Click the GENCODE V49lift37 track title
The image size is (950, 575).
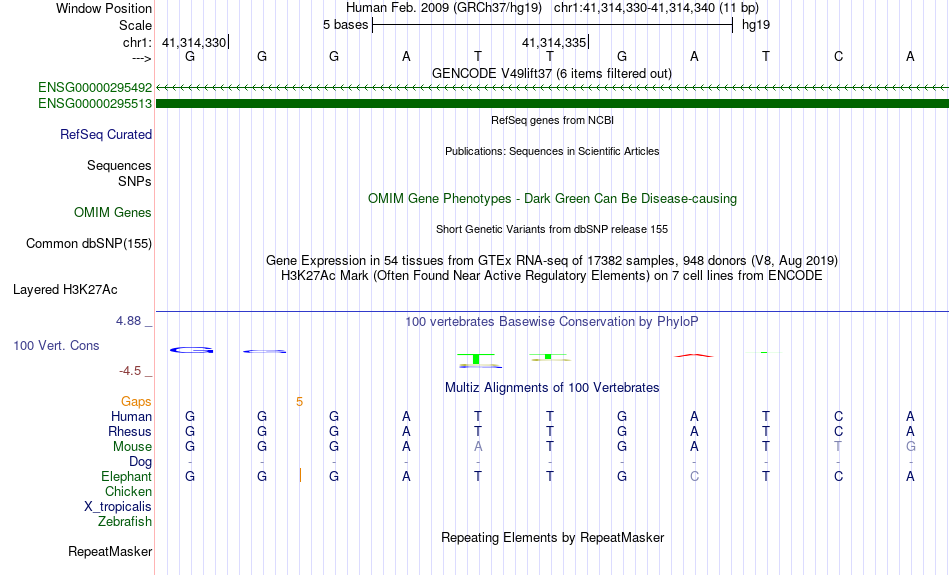(x=552, y=73)
